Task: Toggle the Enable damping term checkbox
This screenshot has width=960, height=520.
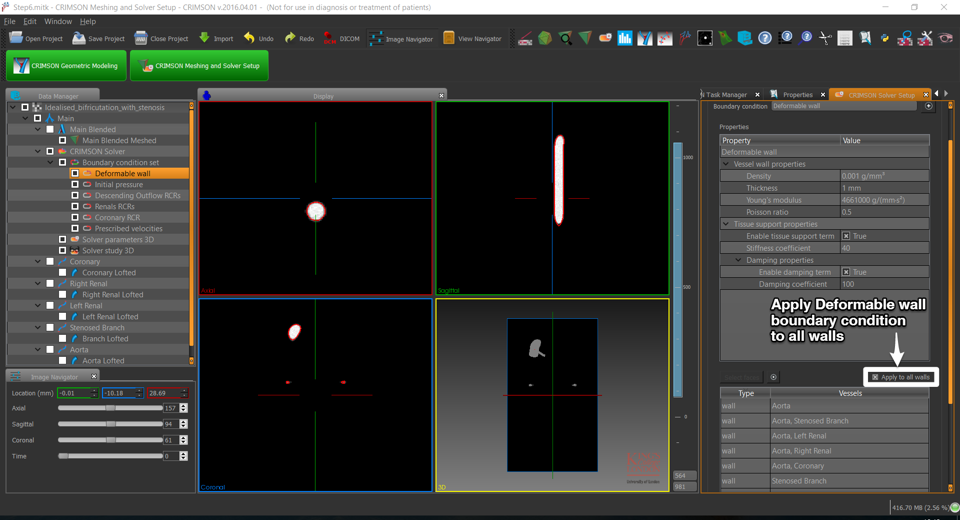Action: click(x=845, y=272)
